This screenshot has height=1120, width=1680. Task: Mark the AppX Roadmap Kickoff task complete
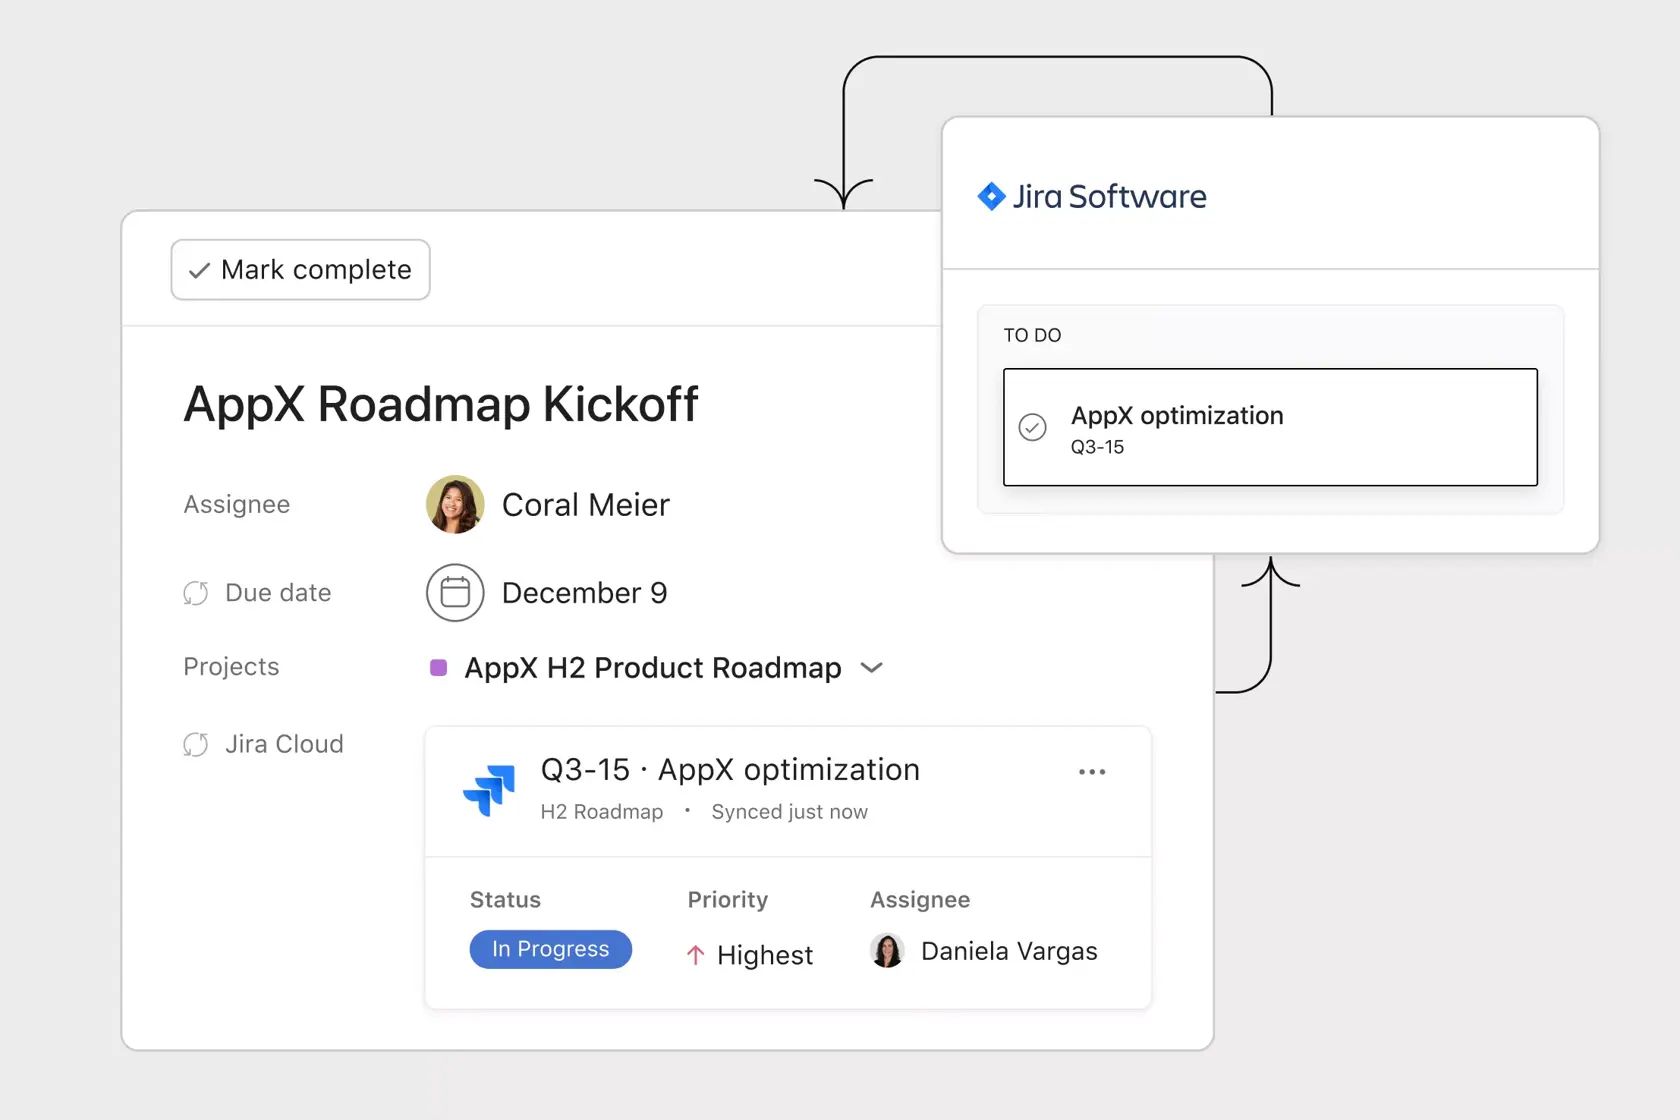click(x=299, y=269)
